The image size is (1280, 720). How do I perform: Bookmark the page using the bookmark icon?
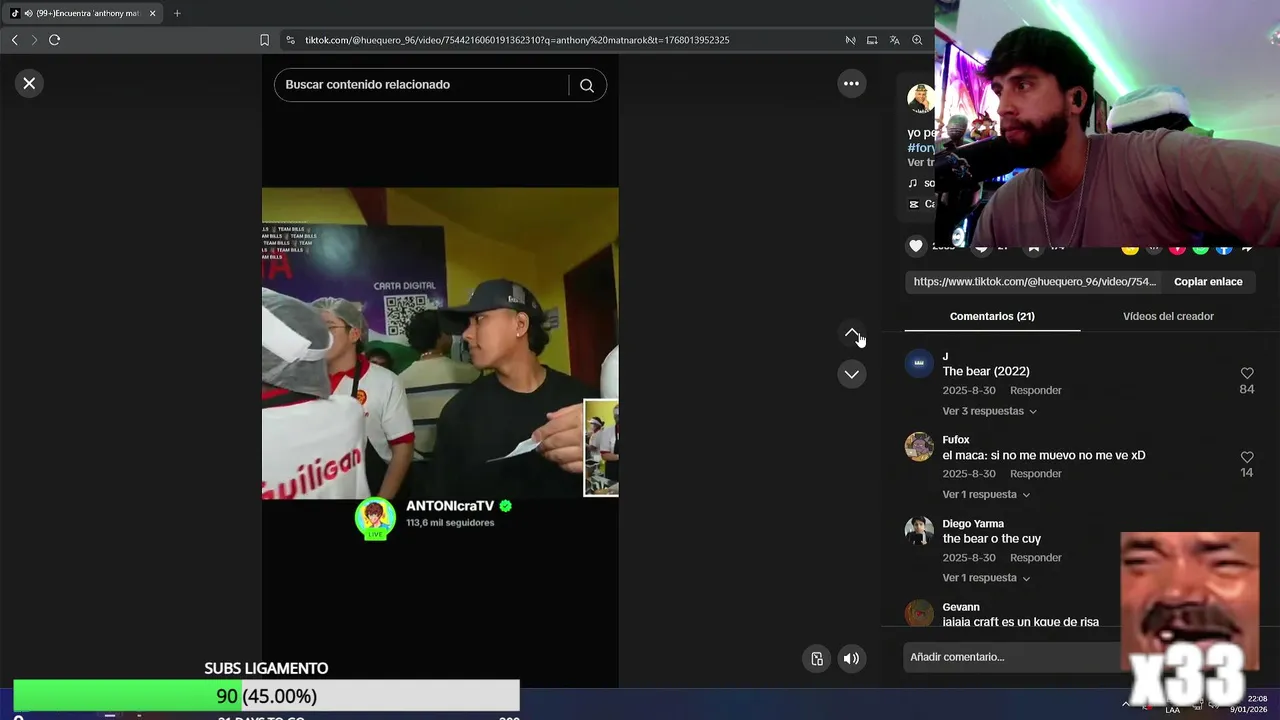point(264,40)
